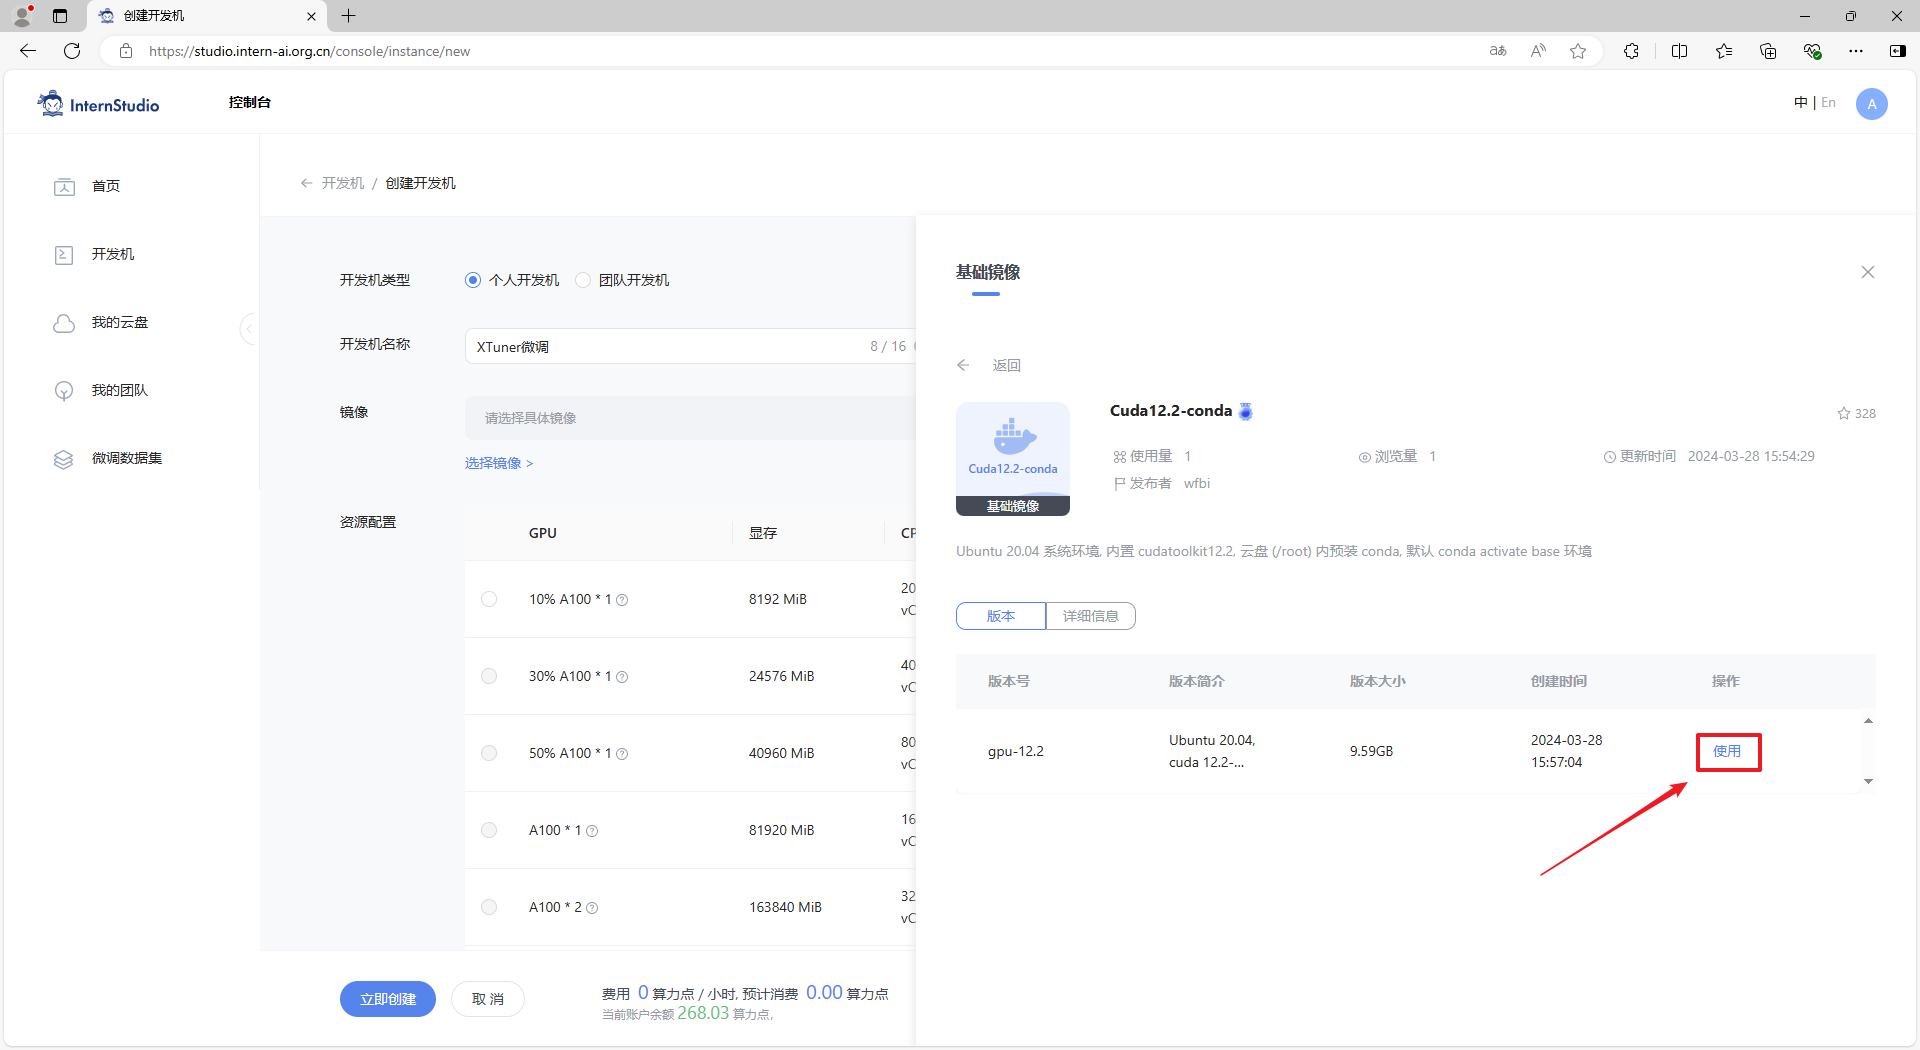Select the 30% A100 * 1 resource option
1920x1050 pixels.
489,676
